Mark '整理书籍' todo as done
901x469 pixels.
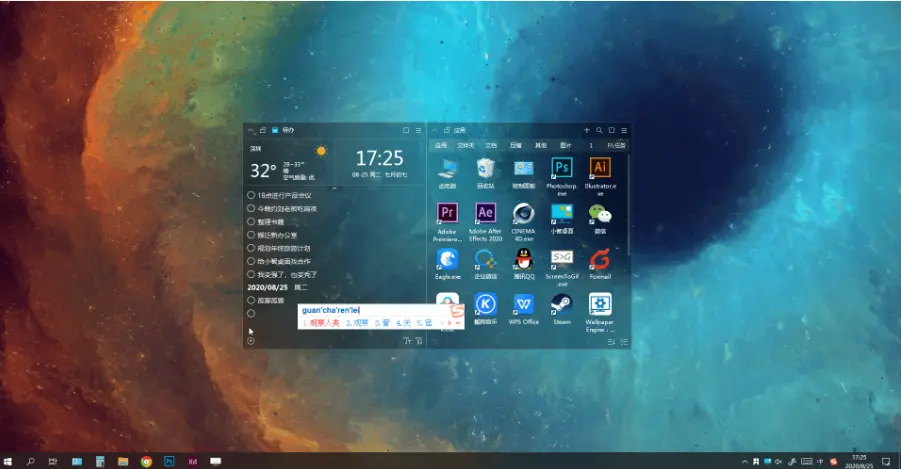(x=251, y=221)
